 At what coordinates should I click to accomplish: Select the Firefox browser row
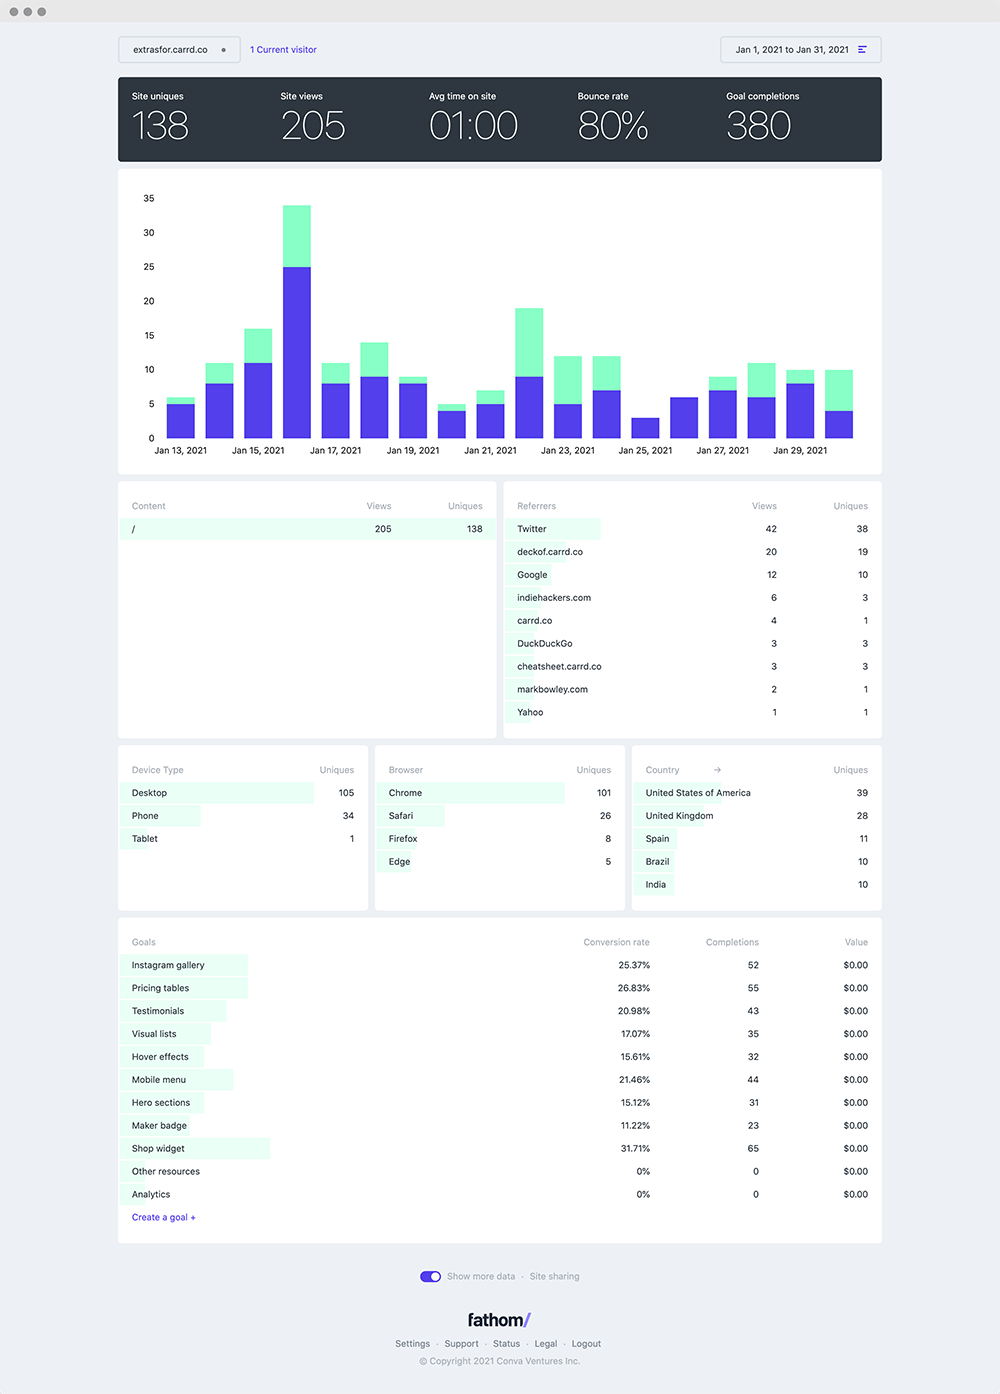tap(500, 839)
